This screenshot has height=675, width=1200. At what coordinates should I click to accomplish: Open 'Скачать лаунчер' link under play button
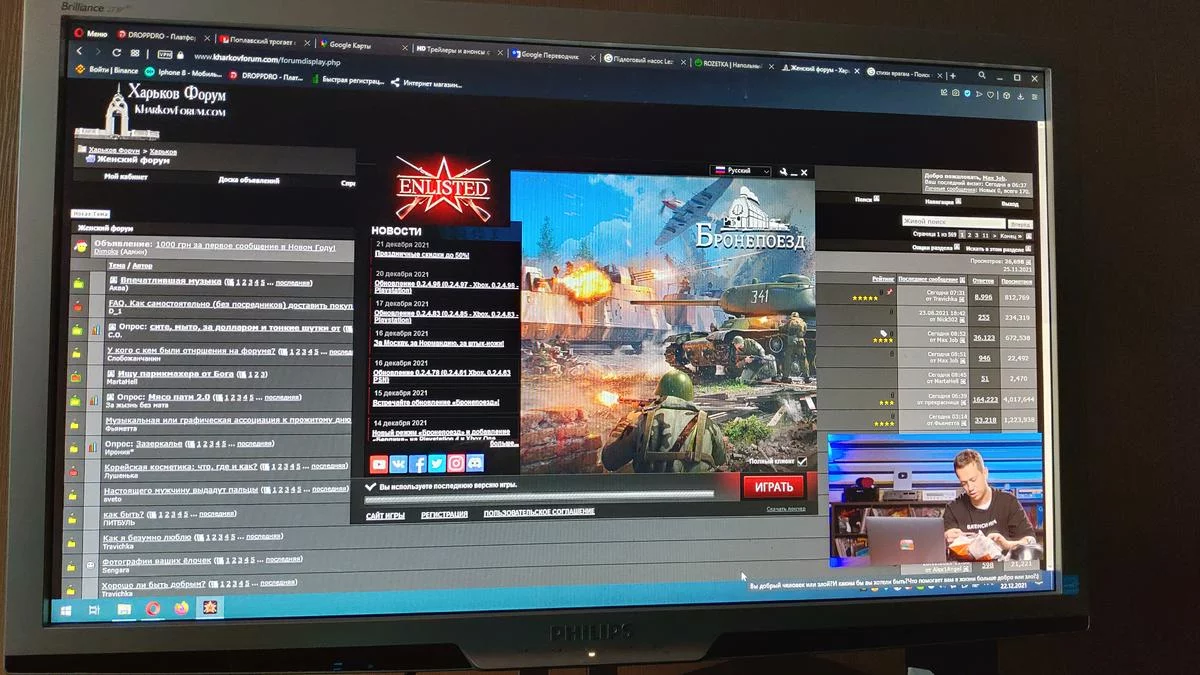[x=785, y=508]
